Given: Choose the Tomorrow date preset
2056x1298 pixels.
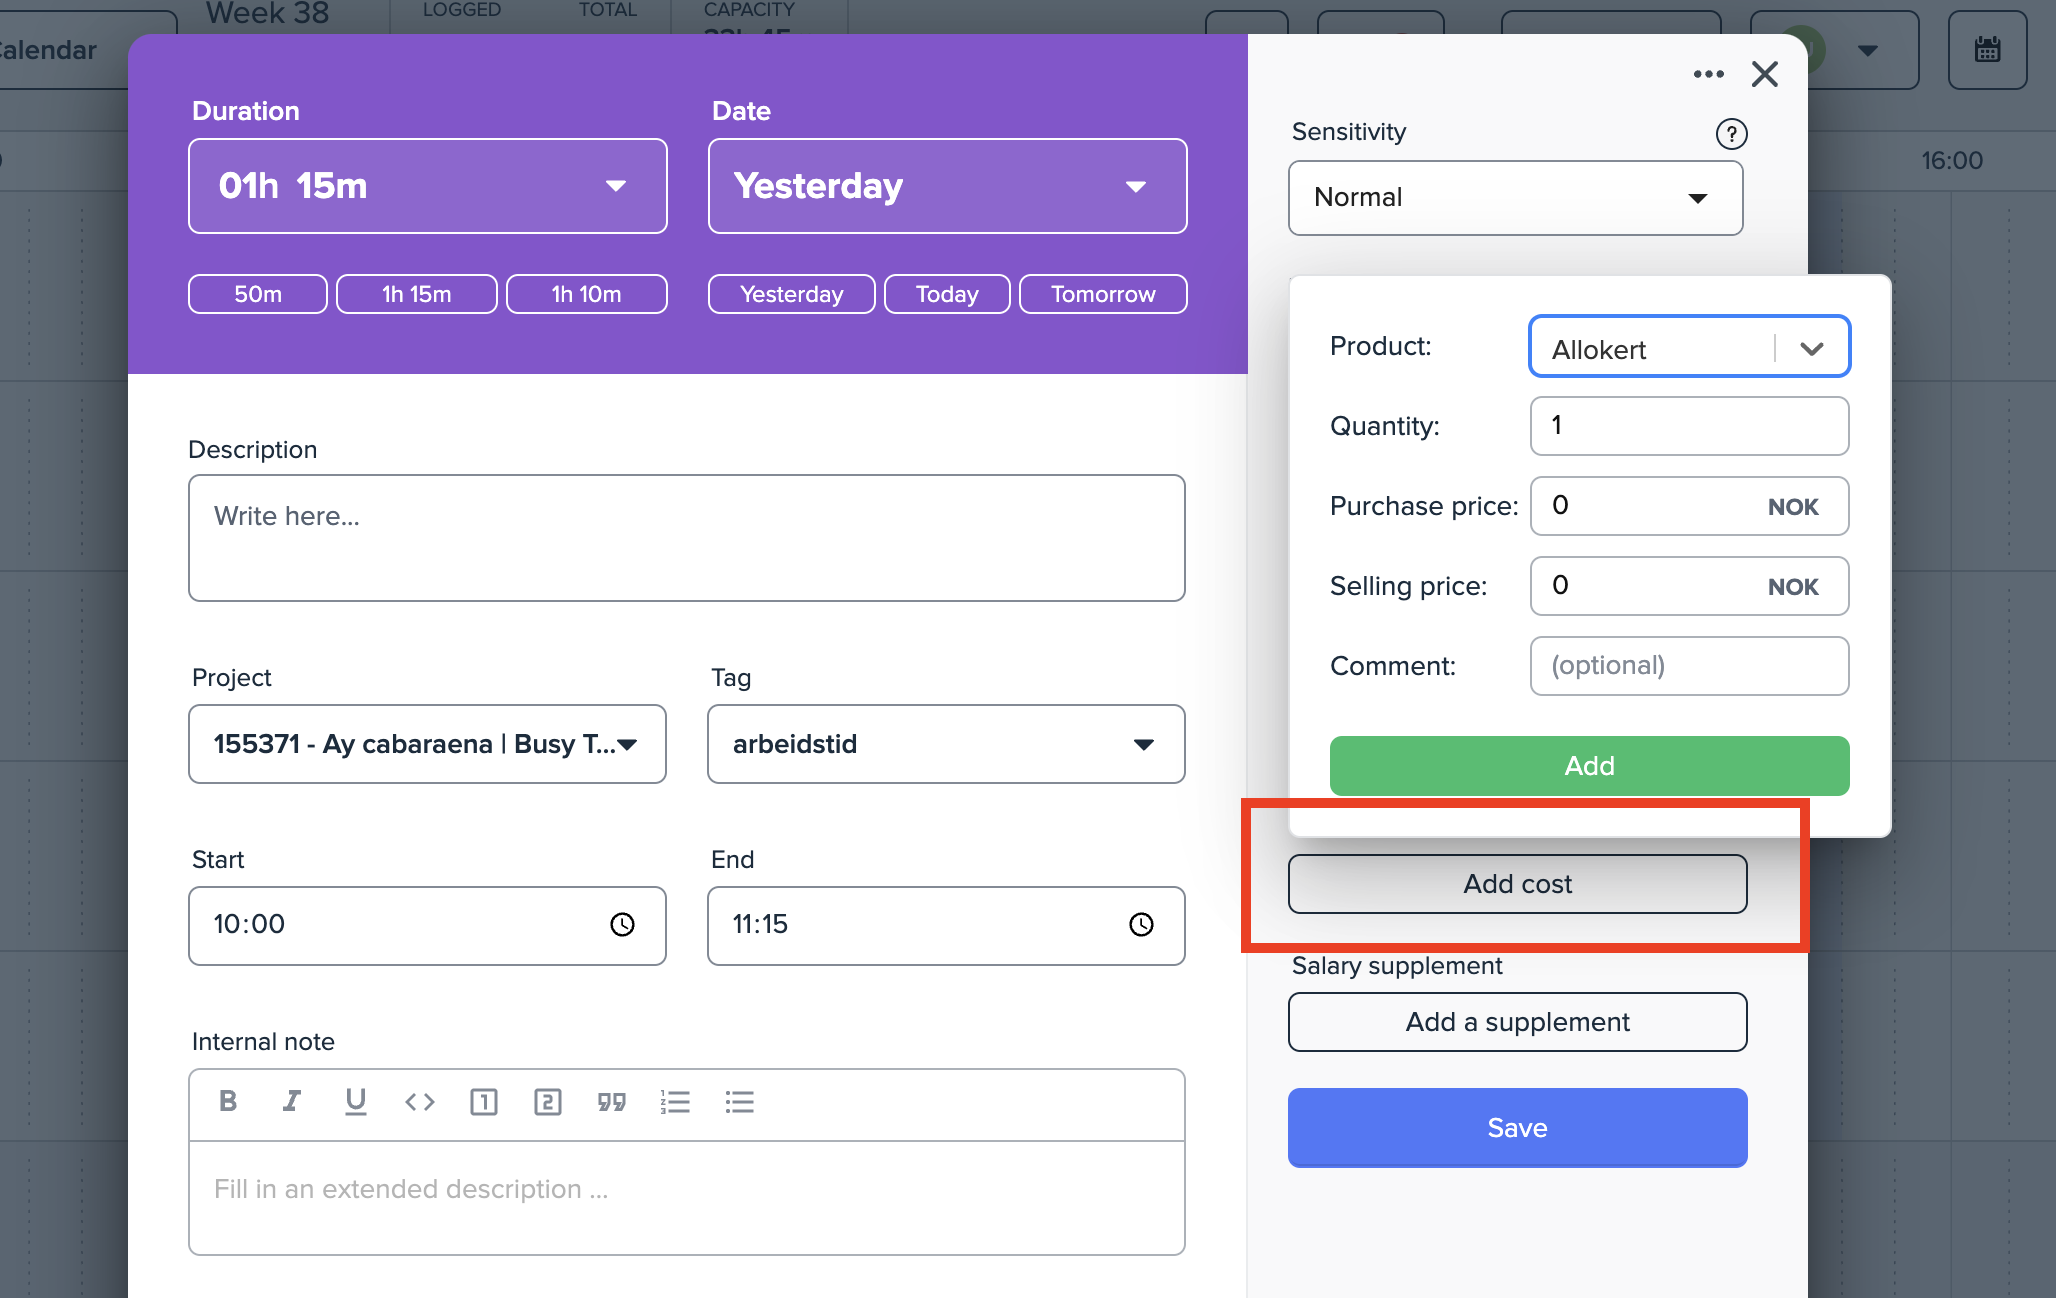Looking at the screenshot, I should coord(1102,294).
